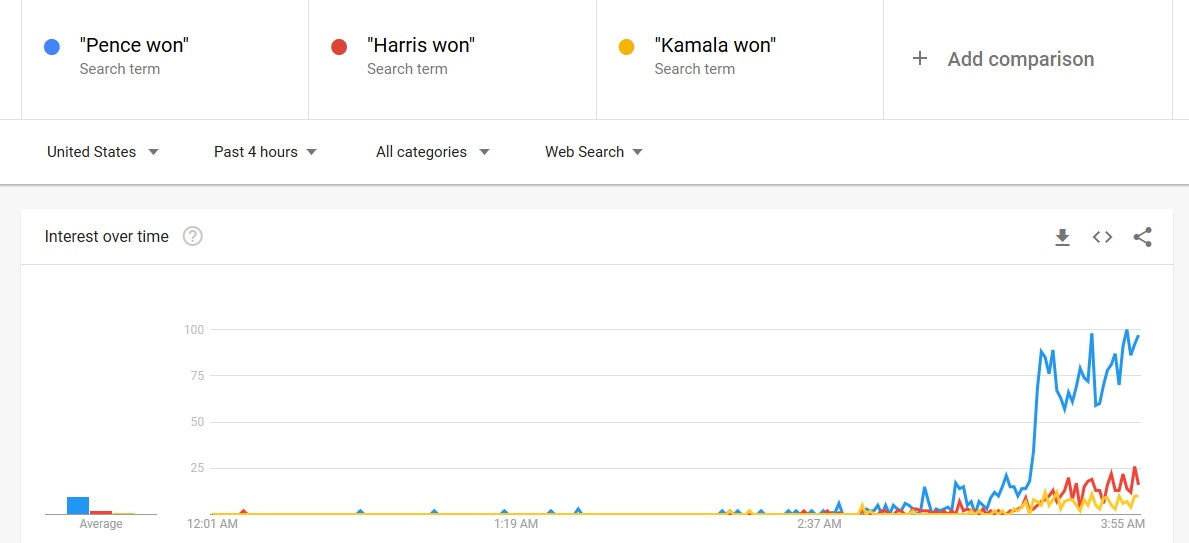Share the interest over time chart
Image resolution: width=1189 pixels, height=543 pixels.
click(1143, 237)
